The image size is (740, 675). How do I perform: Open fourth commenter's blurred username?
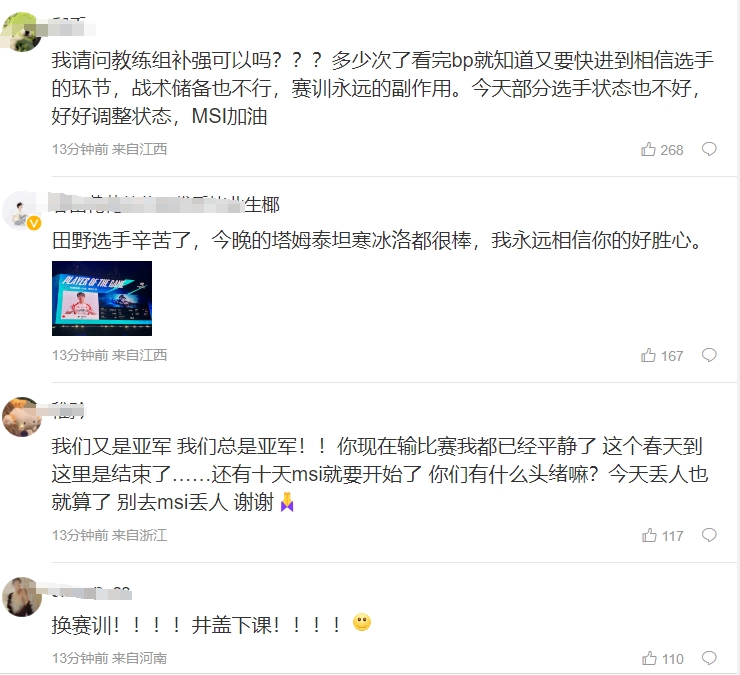click(x=91, y=591)
